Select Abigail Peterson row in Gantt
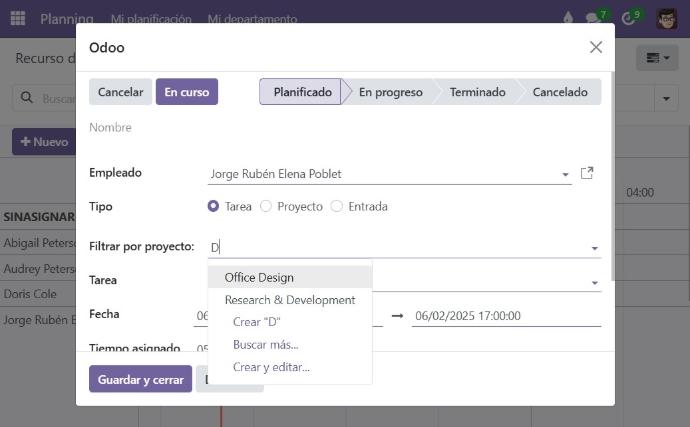This screenshot has height=427, width=690. click(x=40, y=243)
